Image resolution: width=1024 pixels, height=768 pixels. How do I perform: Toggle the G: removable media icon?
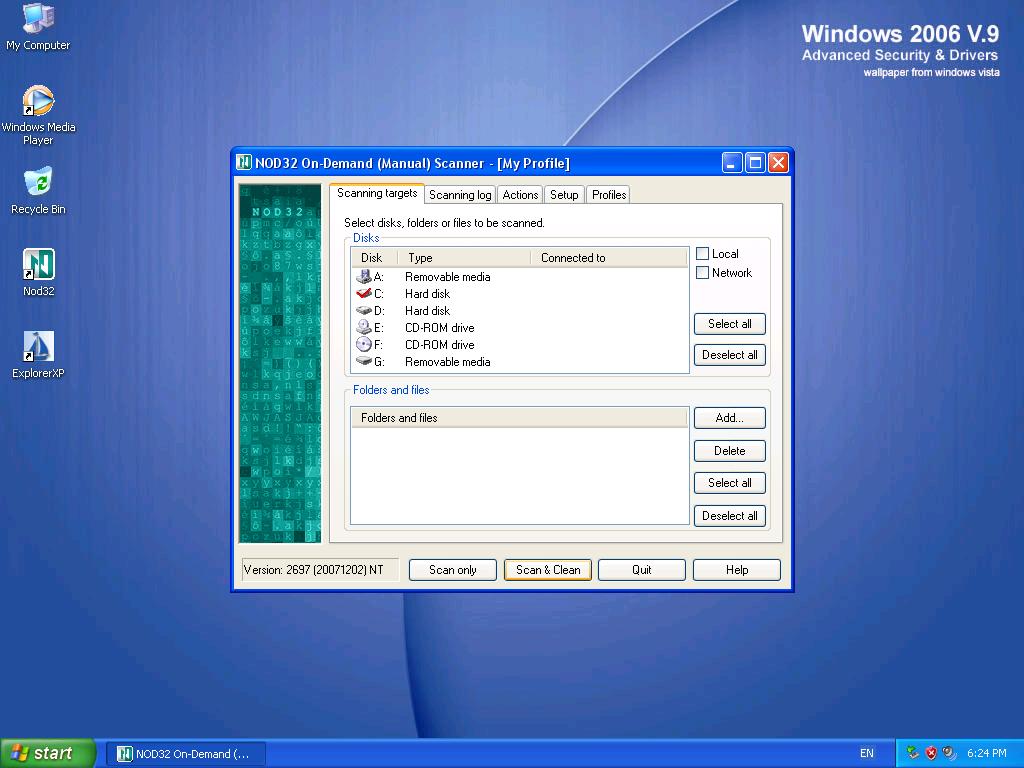click(x=364, y=362)
